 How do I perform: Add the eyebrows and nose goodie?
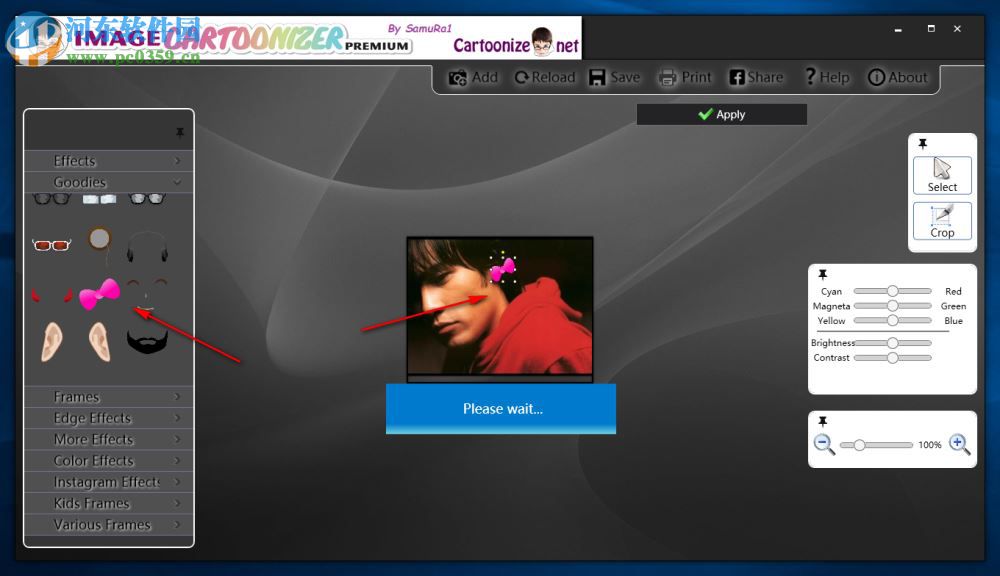(147, 293)
